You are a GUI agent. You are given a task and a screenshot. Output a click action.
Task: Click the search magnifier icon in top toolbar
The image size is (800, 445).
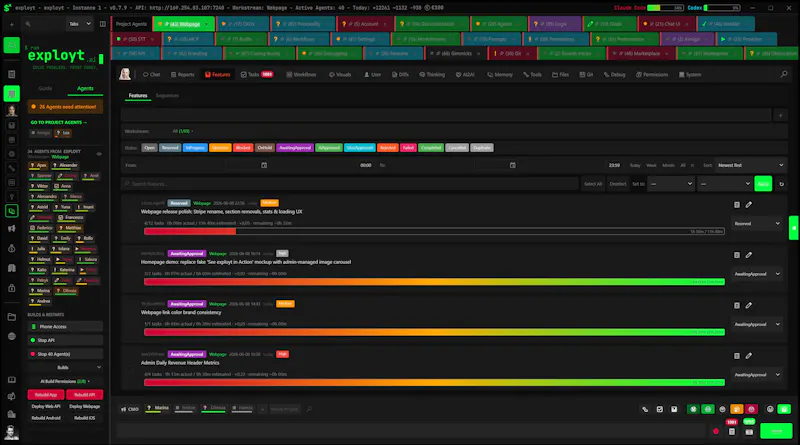(784, 75)
